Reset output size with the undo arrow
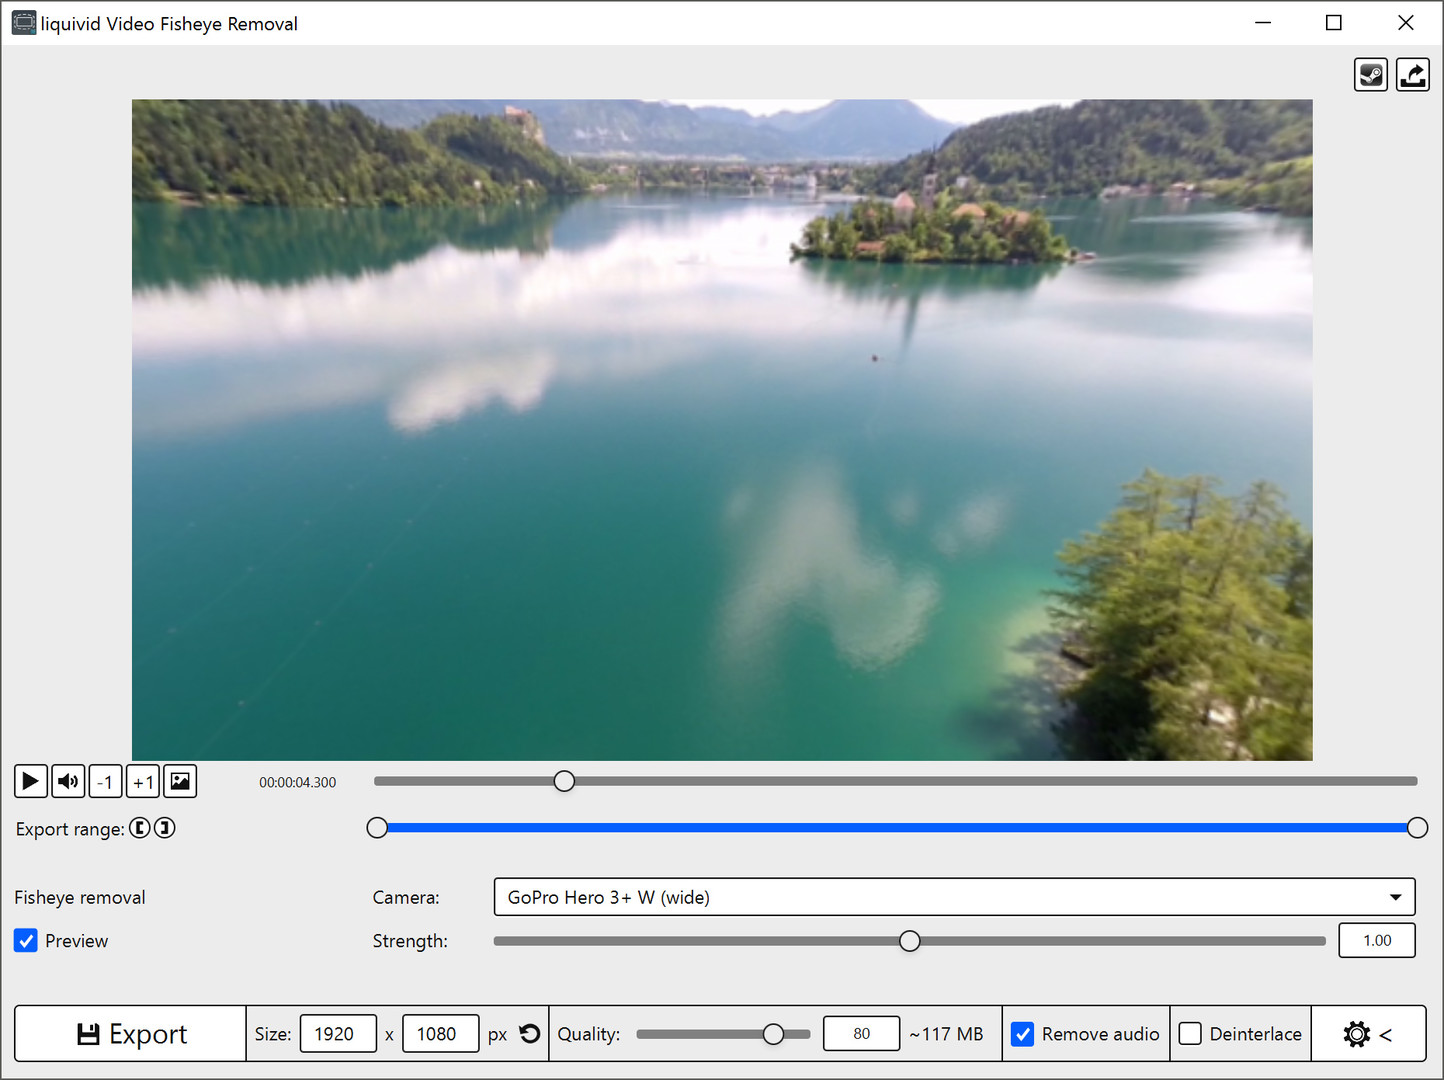The width and height of the screenshot is (1444, 1080). click(529, 1033)
